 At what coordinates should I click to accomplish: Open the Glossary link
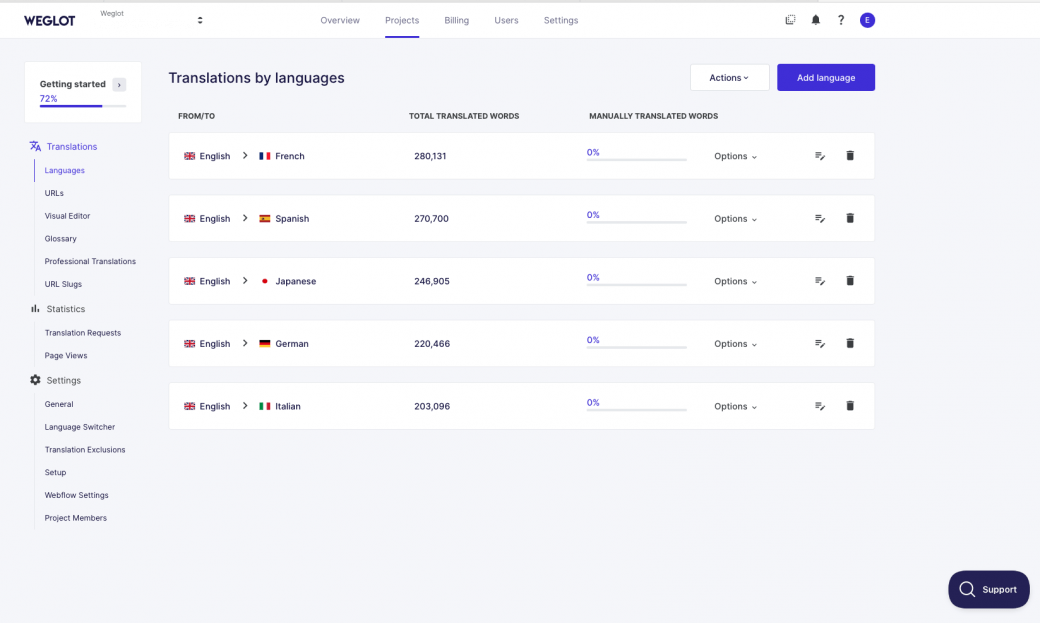60,238
